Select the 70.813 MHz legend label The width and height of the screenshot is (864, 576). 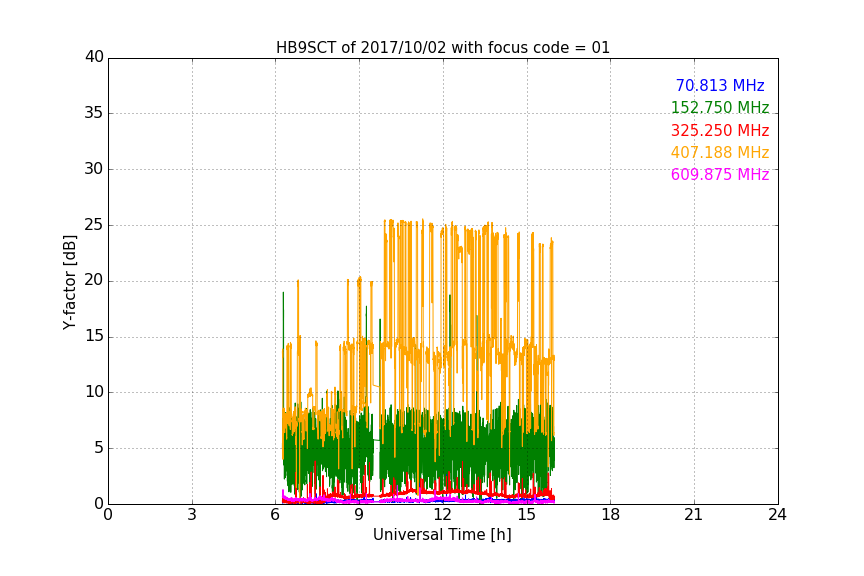click(720, 85)
